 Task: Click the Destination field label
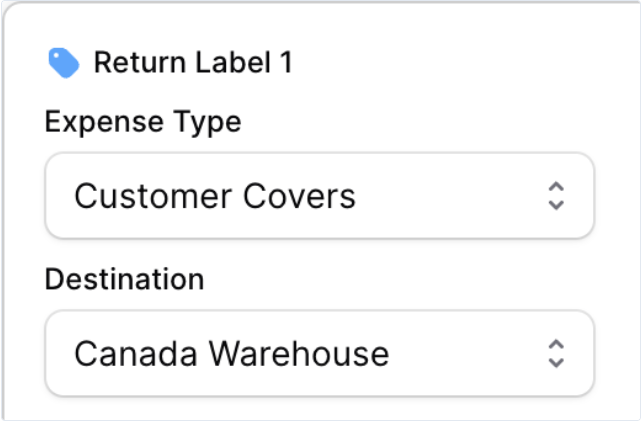124,279
